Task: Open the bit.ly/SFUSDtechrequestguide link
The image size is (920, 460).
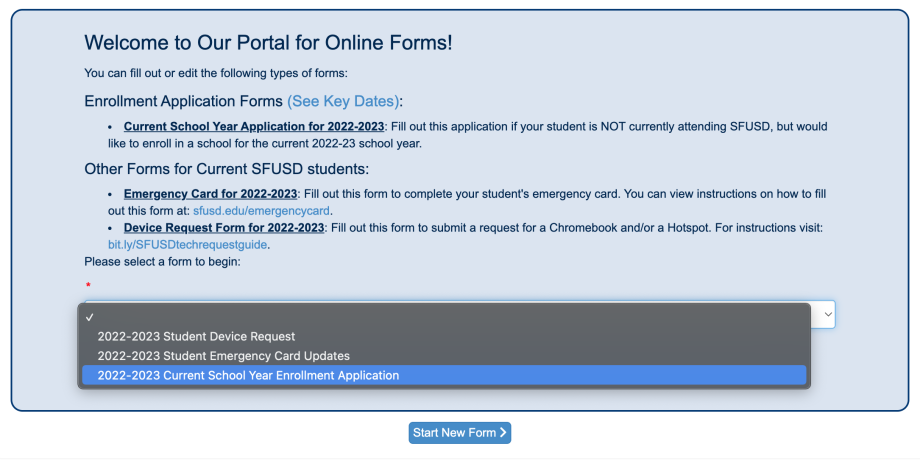Action: point(188,244)
